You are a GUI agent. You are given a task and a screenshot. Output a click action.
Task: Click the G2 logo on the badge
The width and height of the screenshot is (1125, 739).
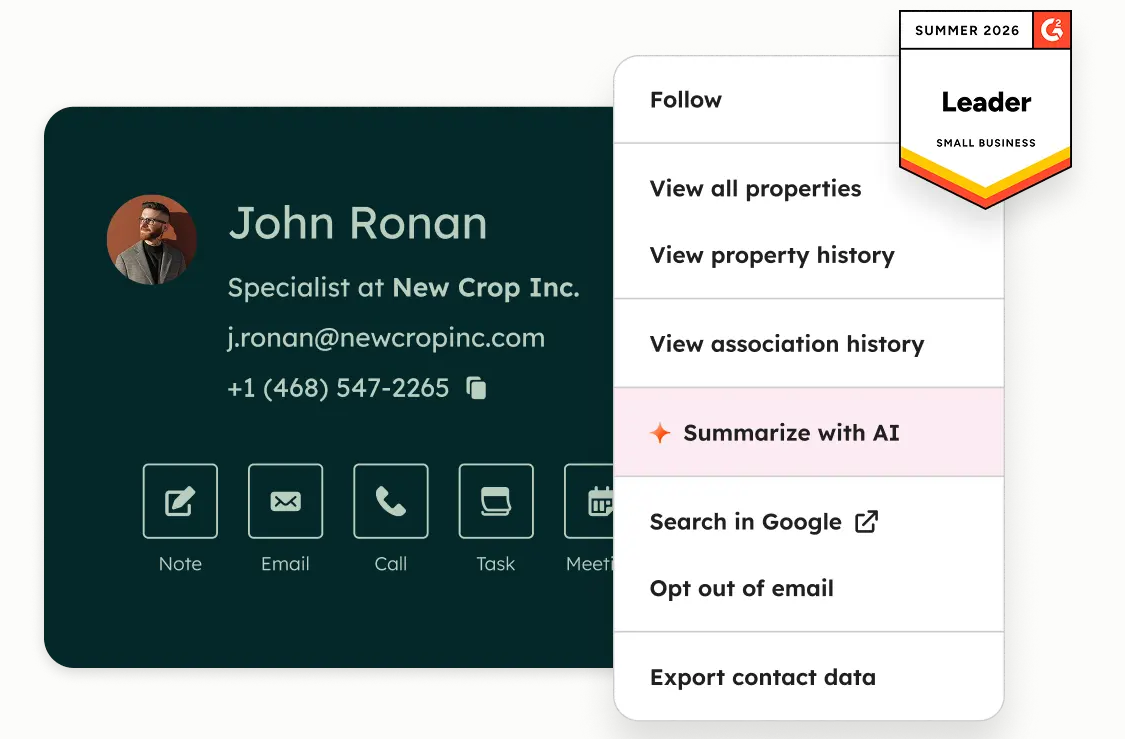click(1052, 30)
